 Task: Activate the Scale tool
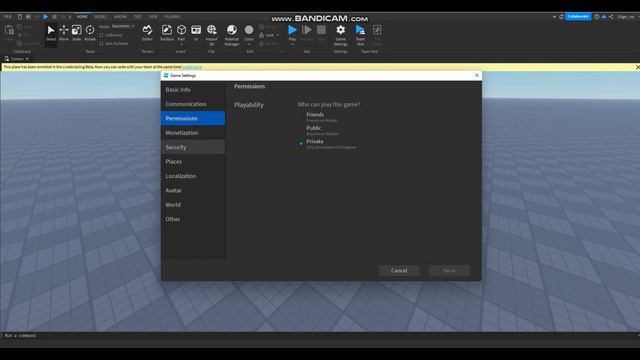click(76, 33)
